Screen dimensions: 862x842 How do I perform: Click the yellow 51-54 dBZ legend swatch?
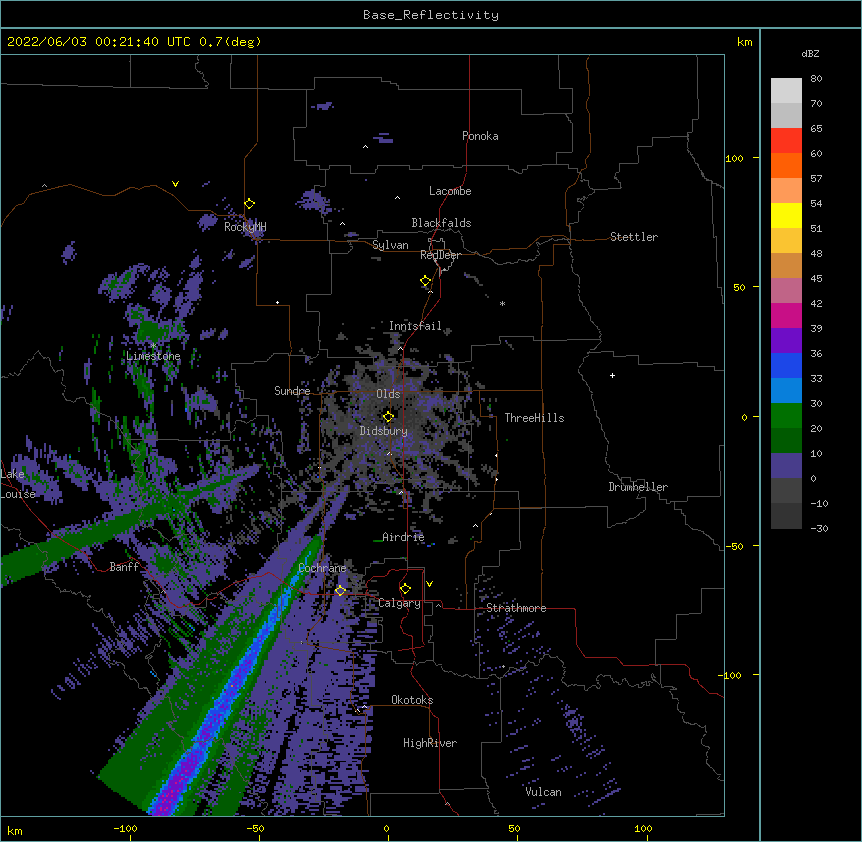click(x=786, y=215)
